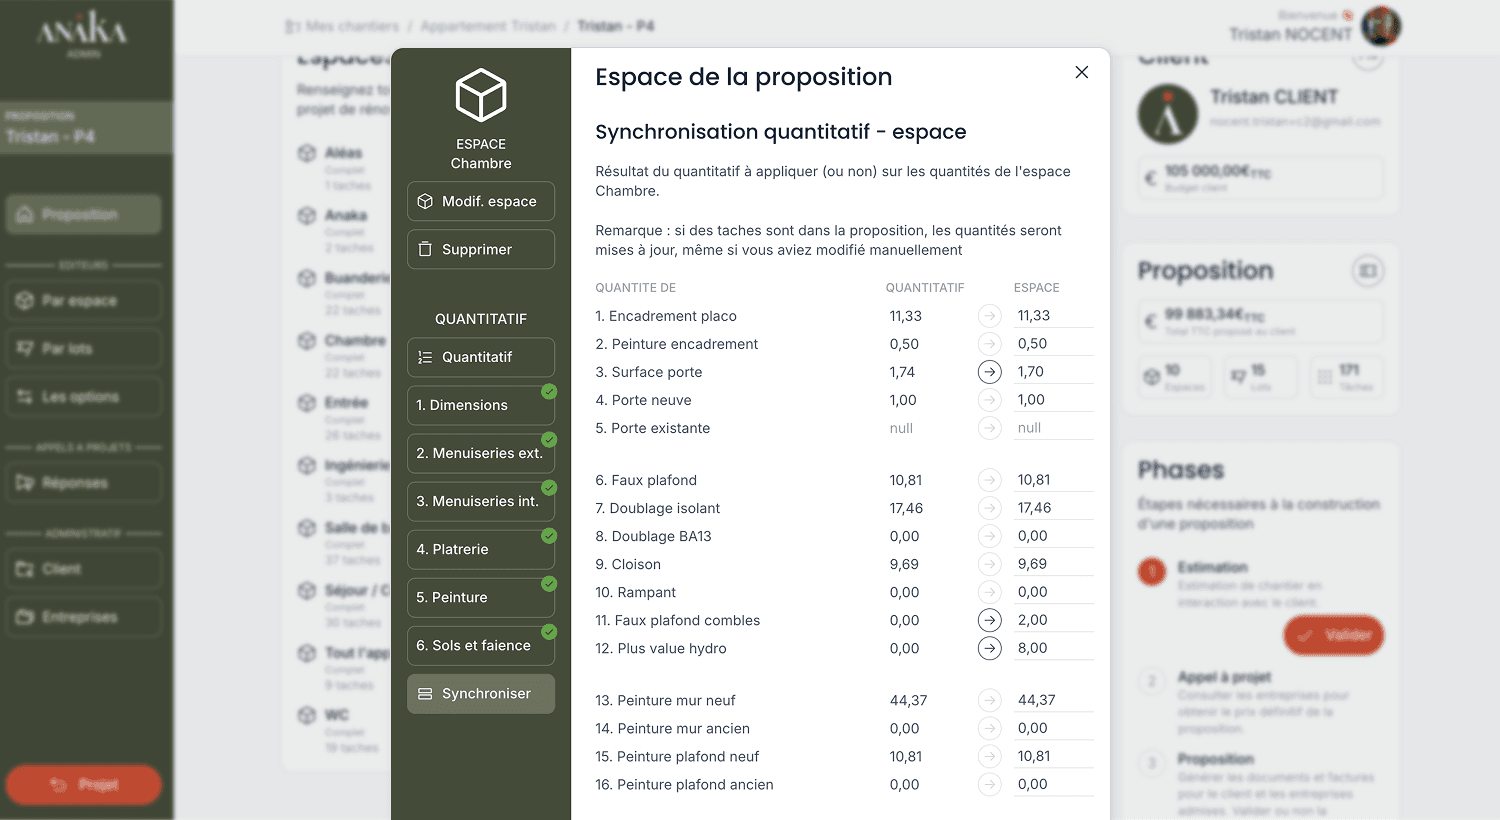Click the sync arrow for Faux plafond

pos(990,480)
